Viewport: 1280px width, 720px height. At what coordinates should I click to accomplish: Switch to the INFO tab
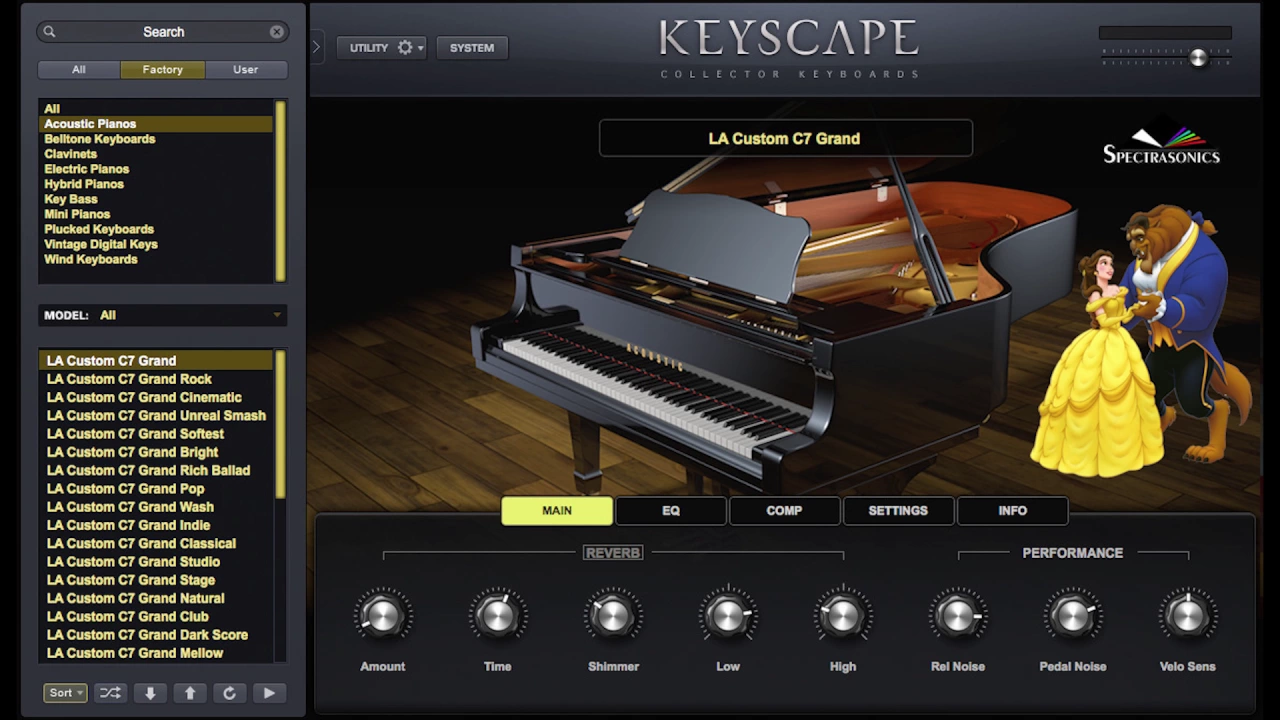[1012, 510]
